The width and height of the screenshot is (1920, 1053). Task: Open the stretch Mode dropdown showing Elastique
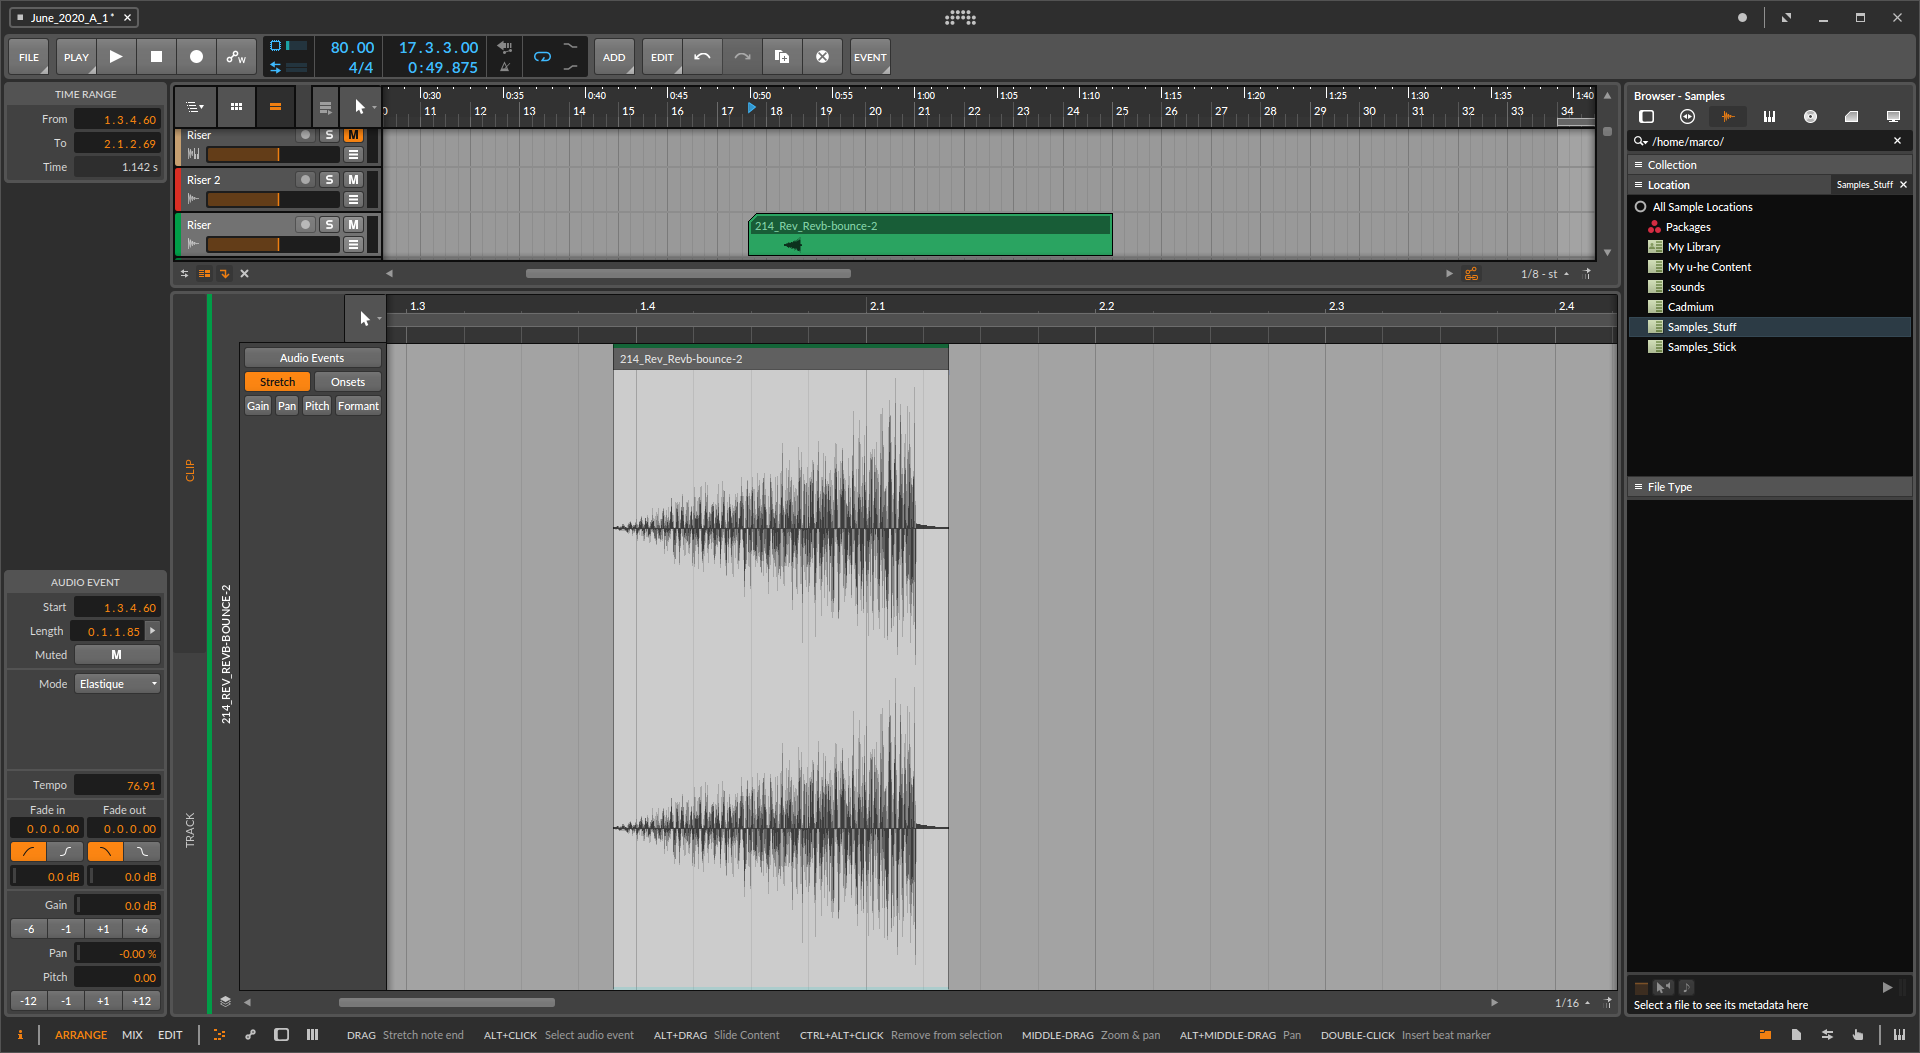(118, 684)
